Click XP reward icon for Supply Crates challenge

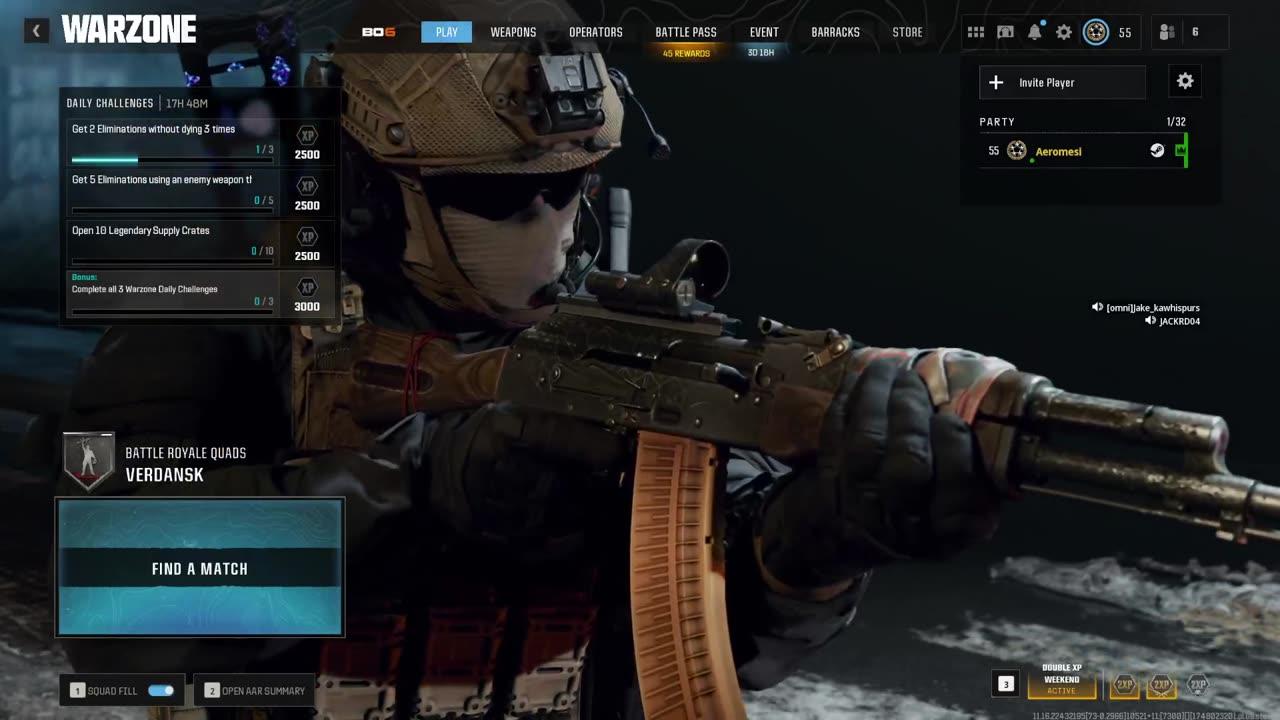pos(308,237)
